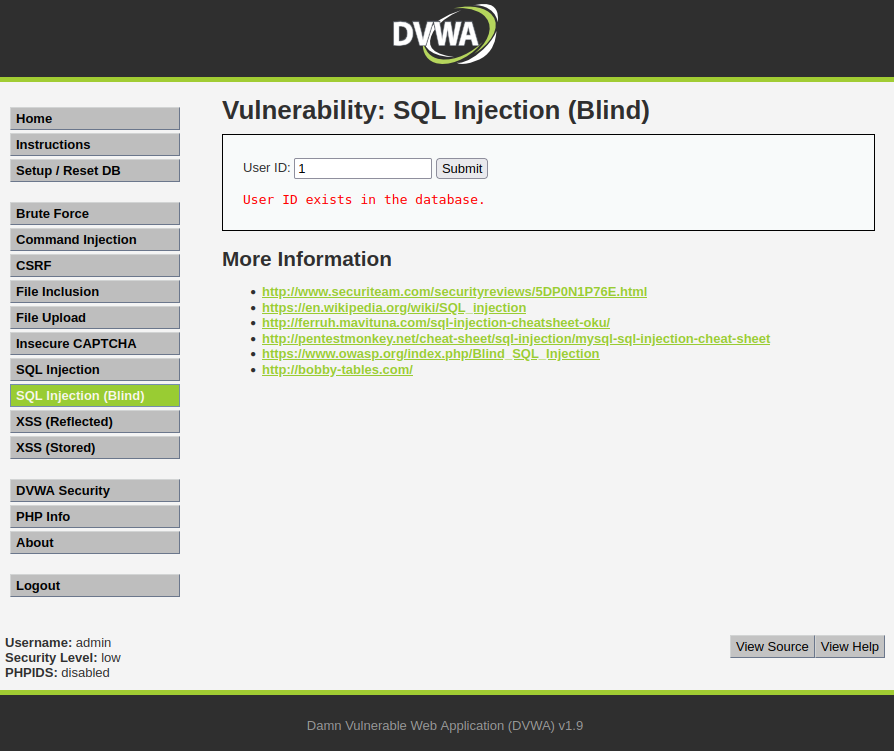Viewport: 894px width, 751px height.
Task: Select File Upload in sidebar
Action: pyautogui.click(x=95, y=318)
